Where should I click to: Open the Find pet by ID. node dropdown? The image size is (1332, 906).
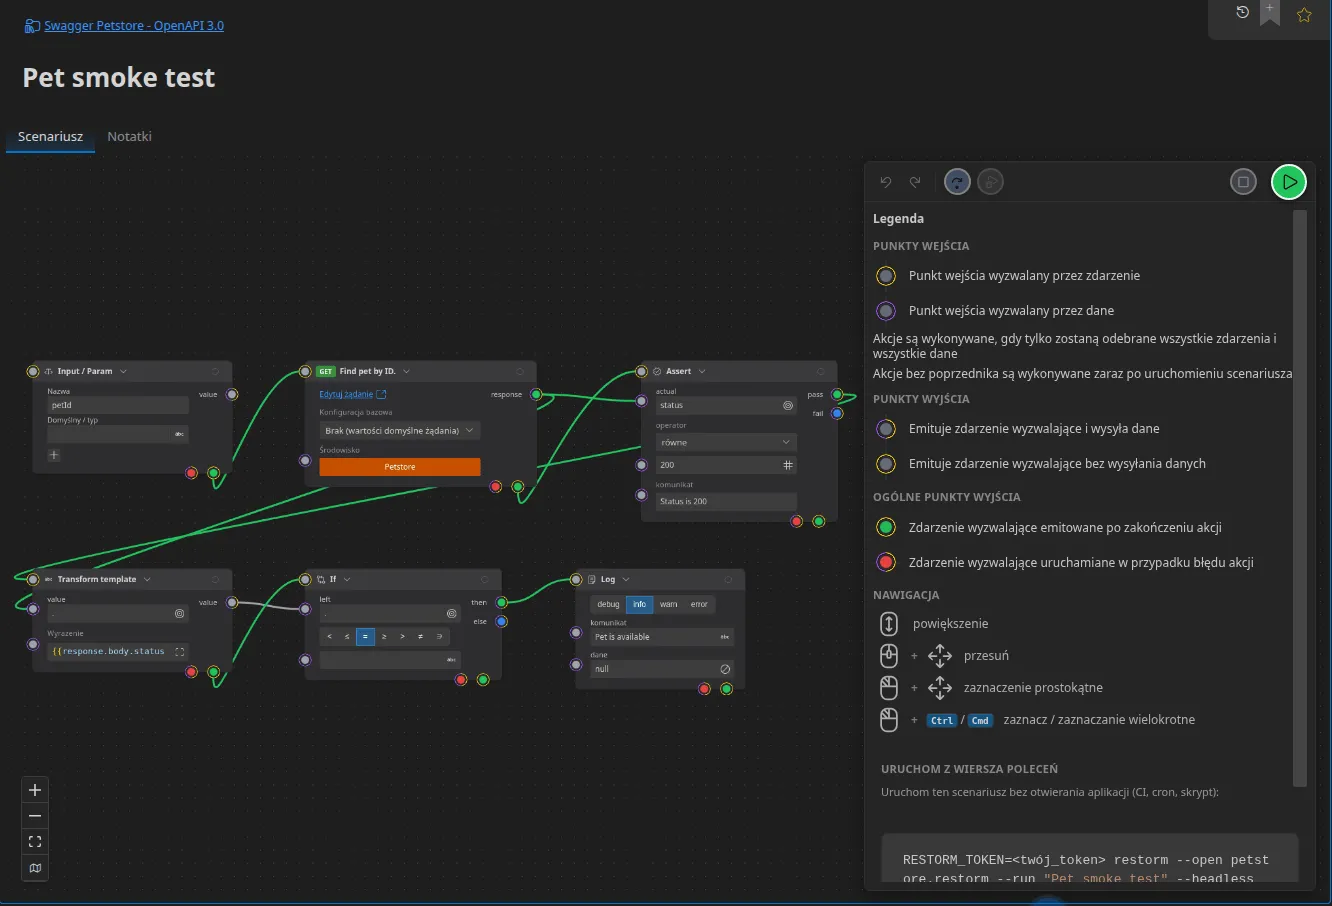click(x=406, y=371)
